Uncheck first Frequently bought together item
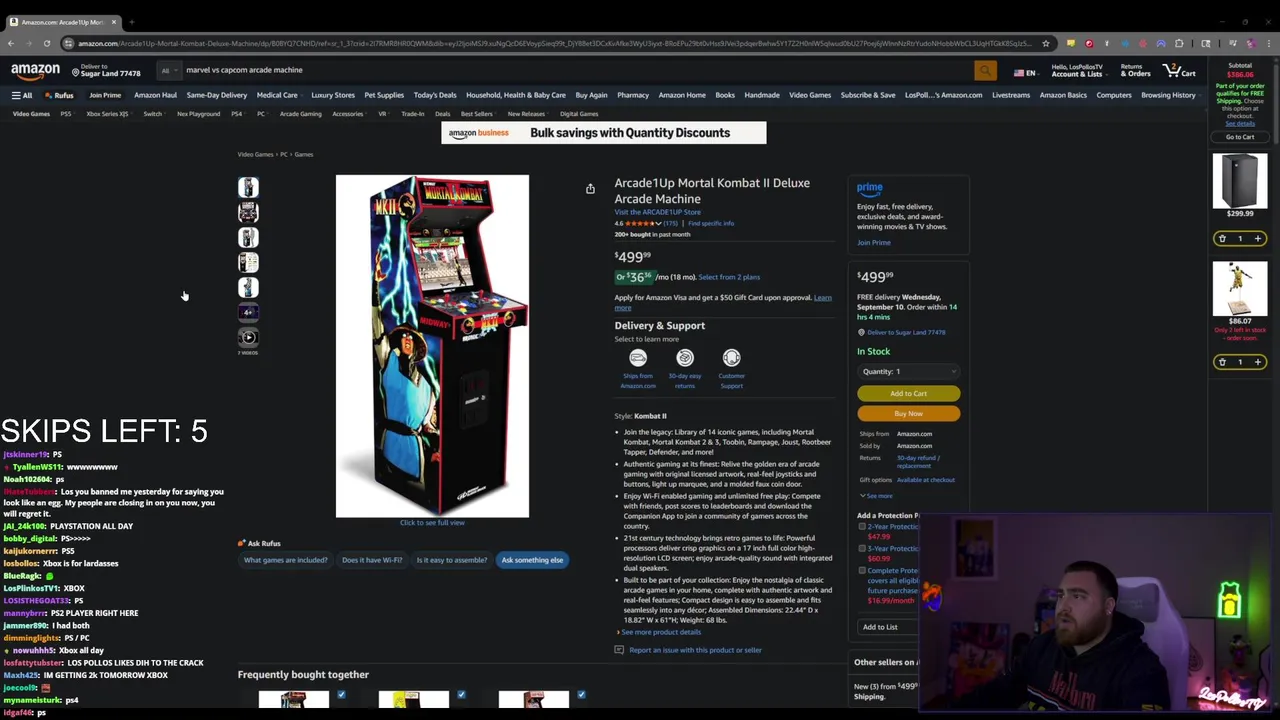Screen dimensions: 1280x720 [x=341, y=694]
